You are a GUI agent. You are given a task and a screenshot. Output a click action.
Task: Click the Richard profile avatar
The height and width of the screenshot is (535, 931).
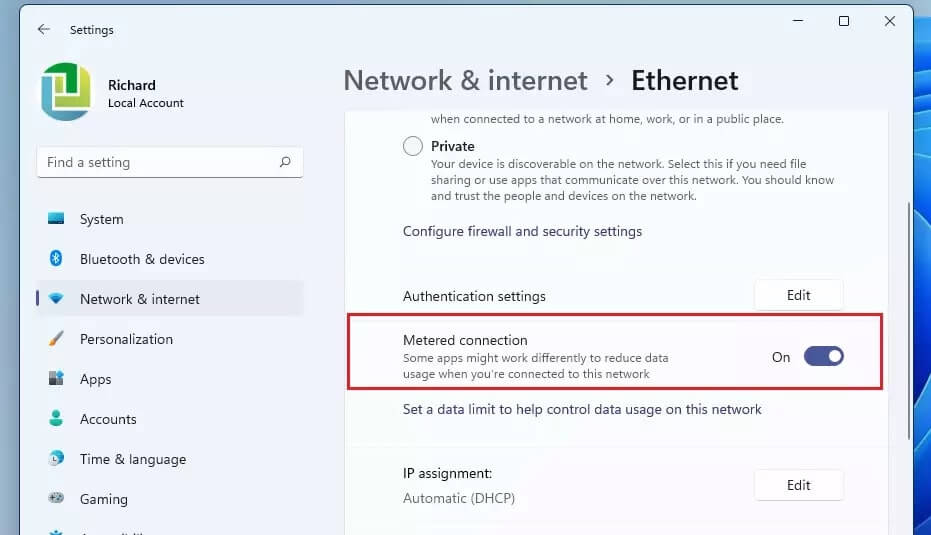pyautogui.click(x=66, y=93)
